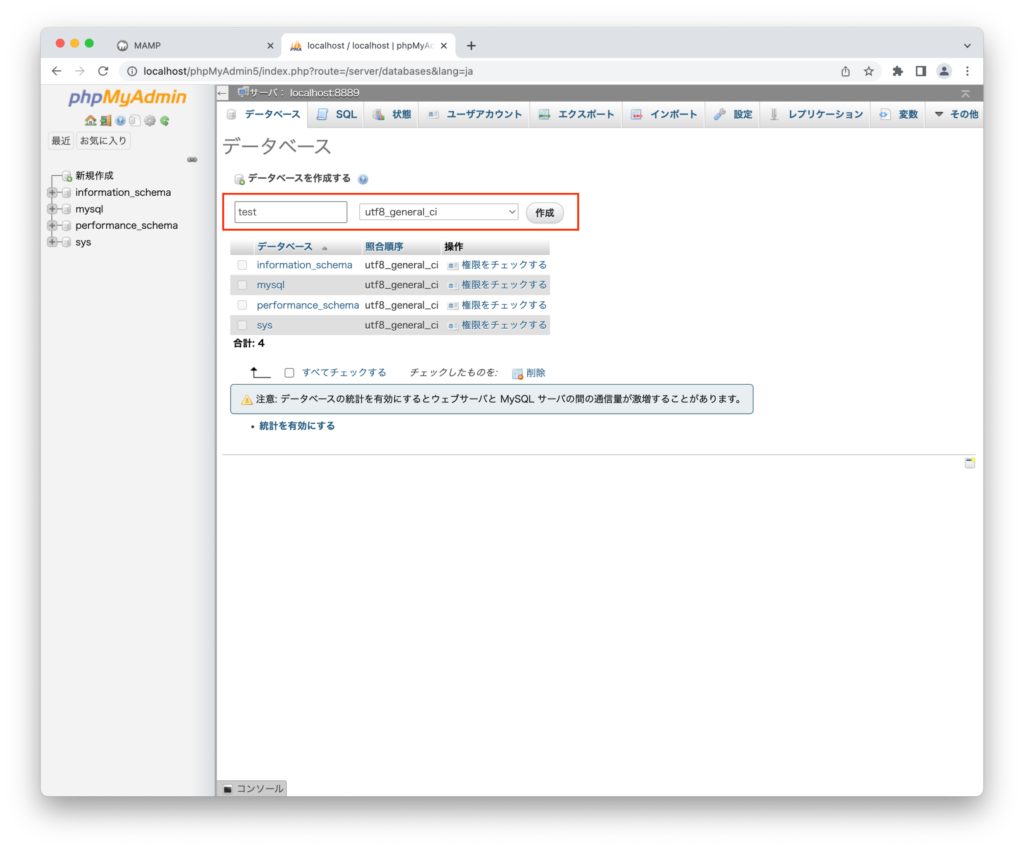The width and height of the screenshot is (1024, 850).
Task: Check the information_schema row checkbox
Action: pyautogui.click(x=242, y=265)
